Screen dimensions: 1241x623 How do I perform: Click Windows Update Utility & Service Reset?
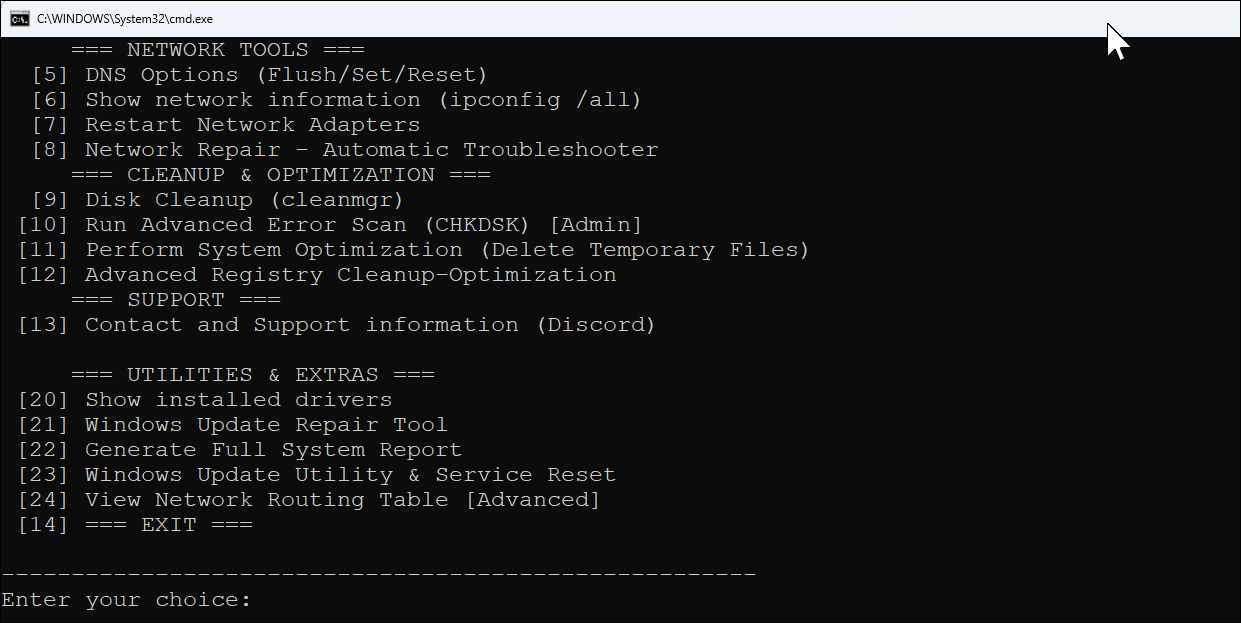click(320, 474)
